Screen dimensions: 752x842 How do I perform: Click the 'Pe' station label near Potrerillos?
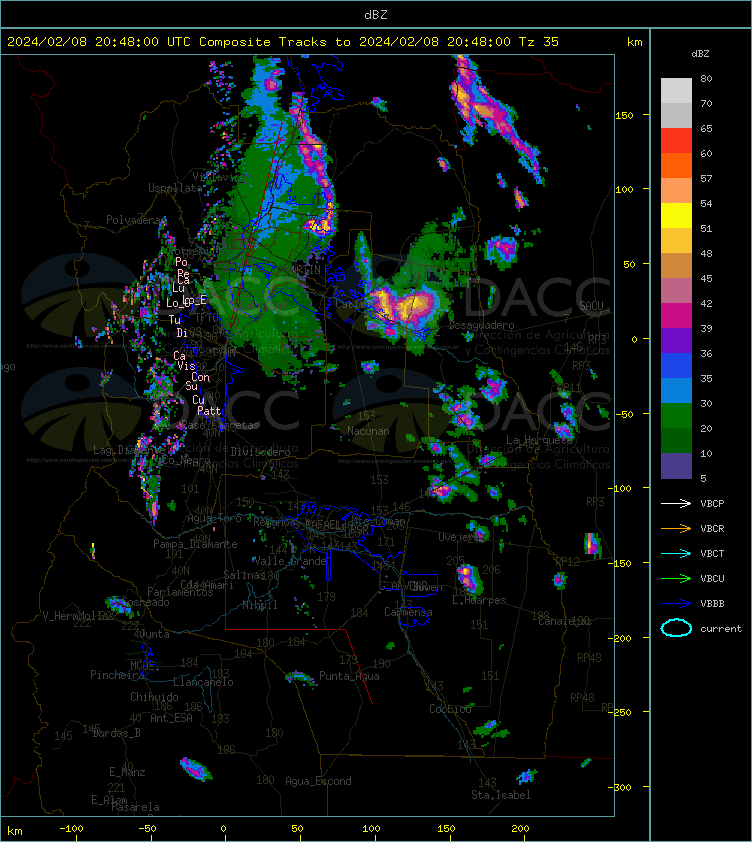coord(183,273)
